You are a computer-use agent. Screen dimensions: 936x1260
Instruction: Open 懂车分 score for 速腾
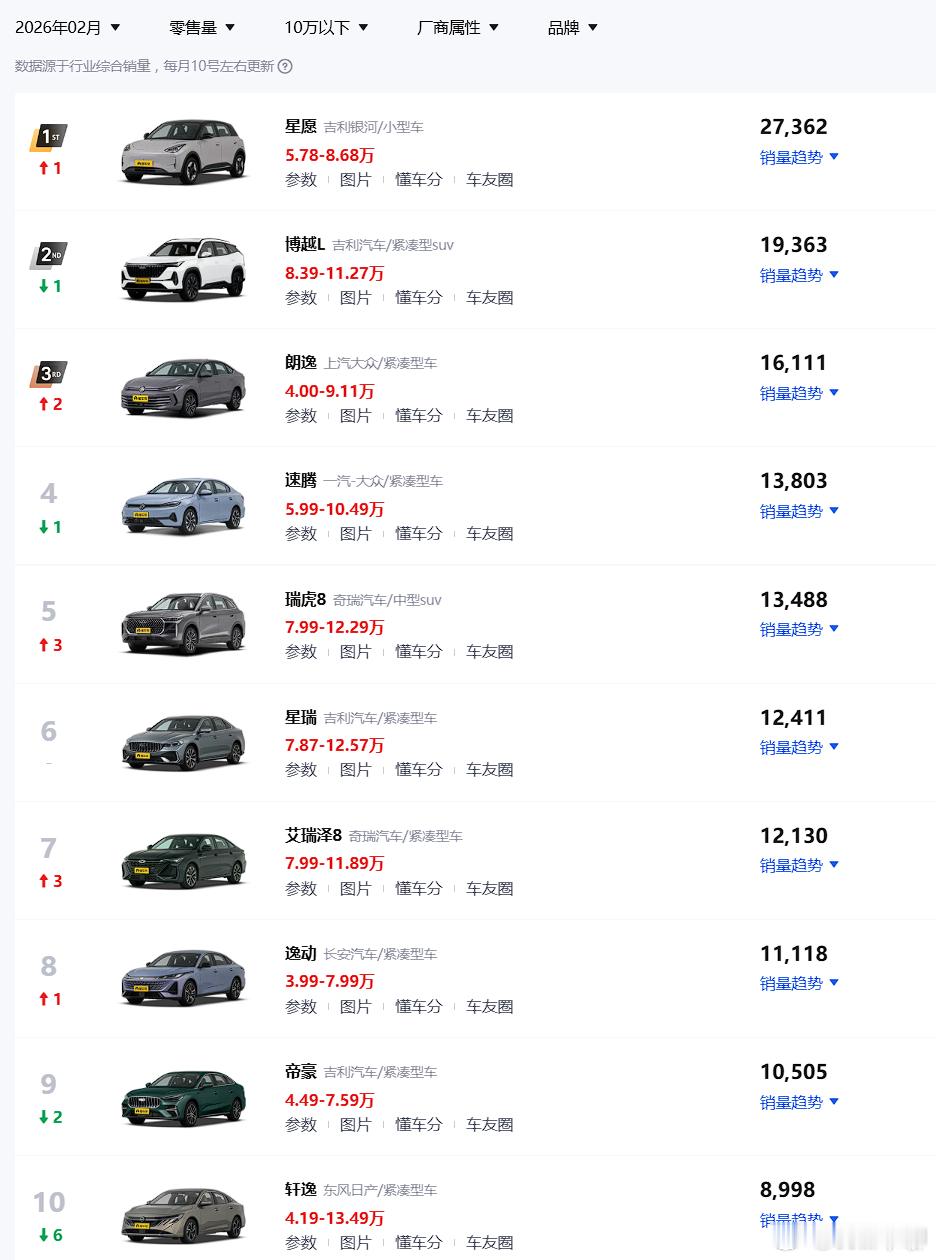(418, 534)
